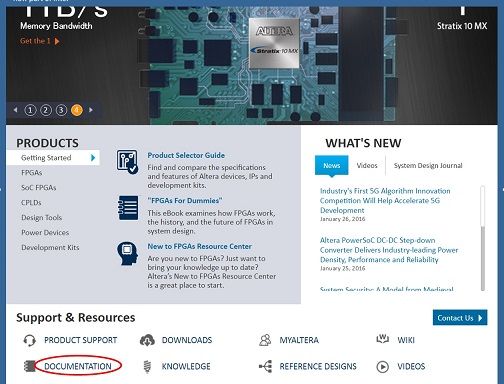Expand Getting Started products arrow
The height and width of the screenshot is (384, 504).
pyautogui.click(x=93, y=158)
